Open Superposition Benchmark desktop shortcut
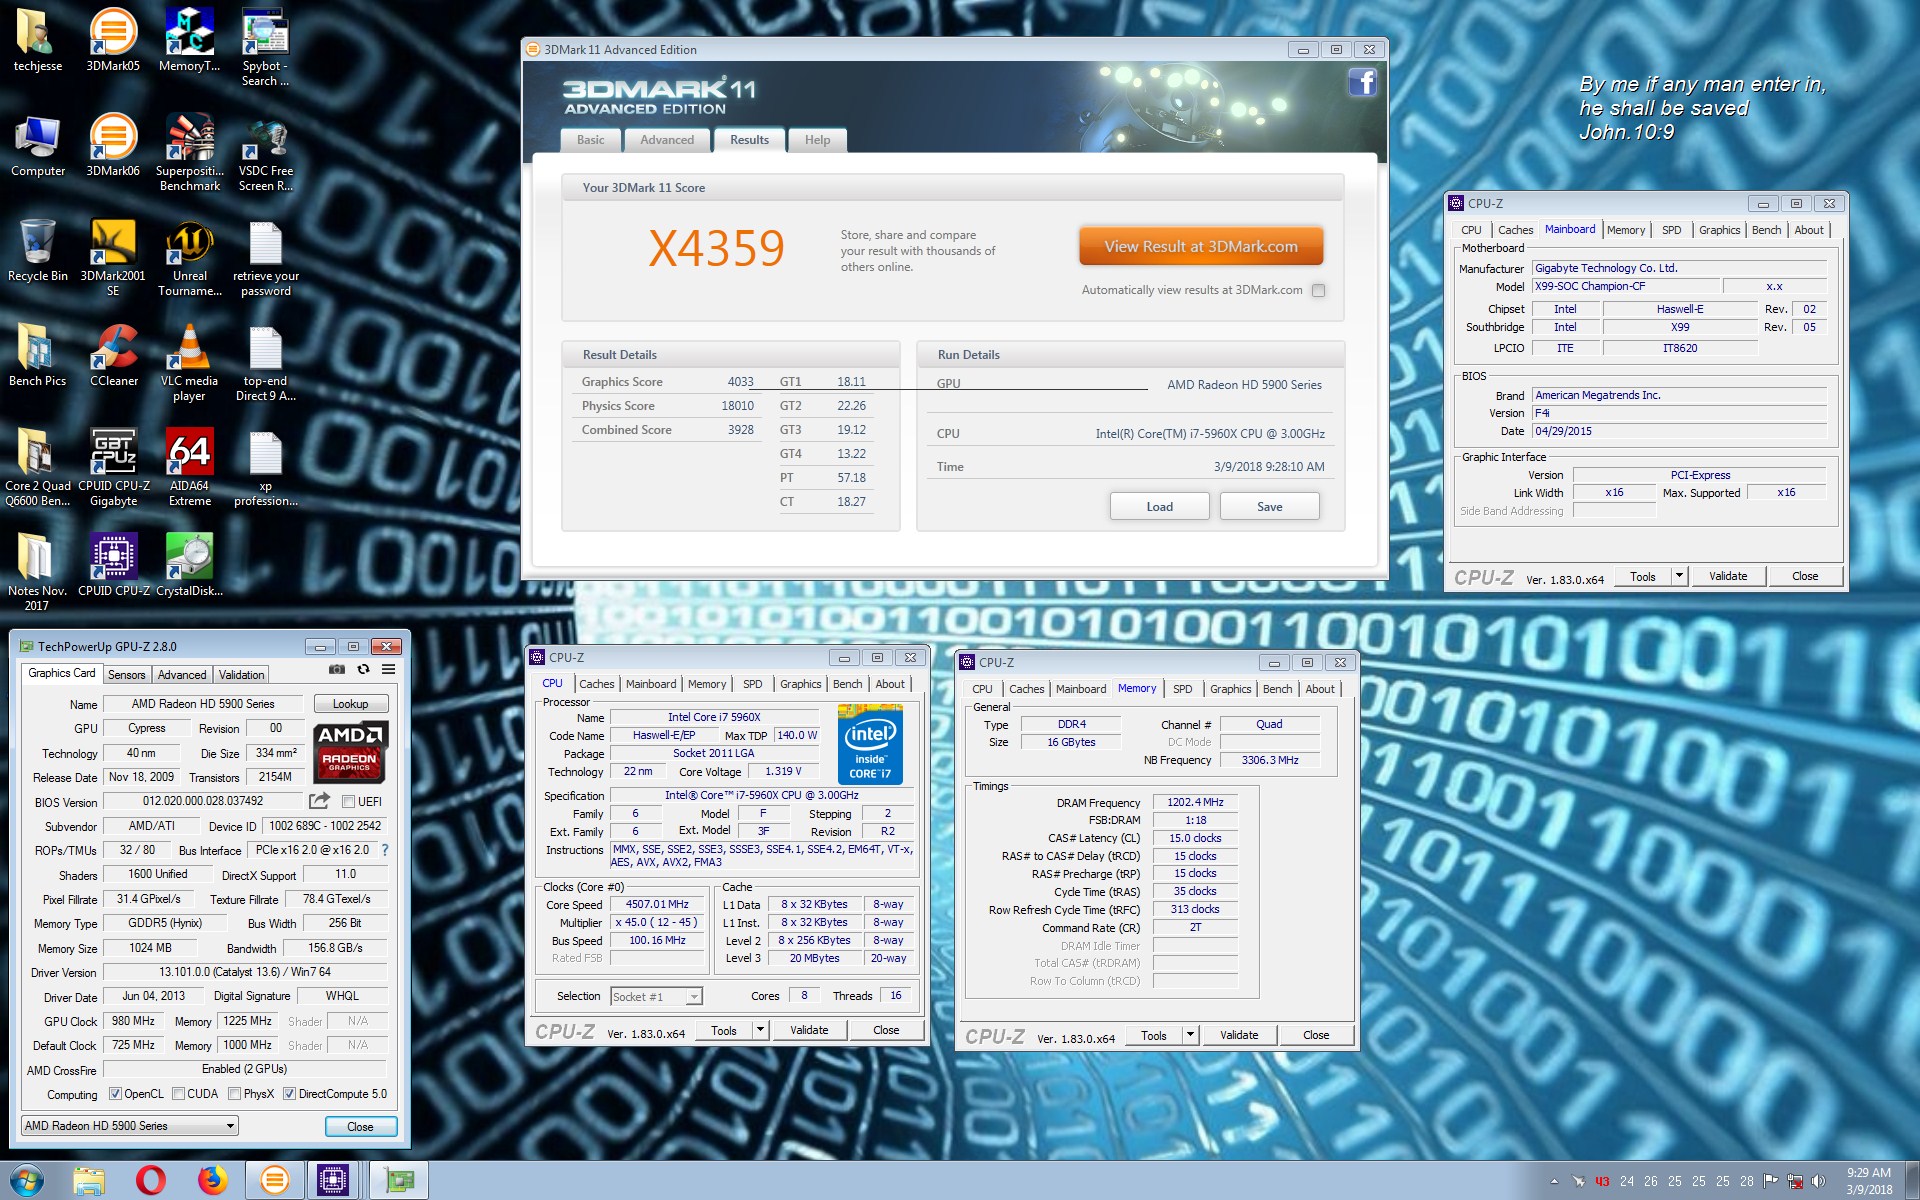 (189, 152)
